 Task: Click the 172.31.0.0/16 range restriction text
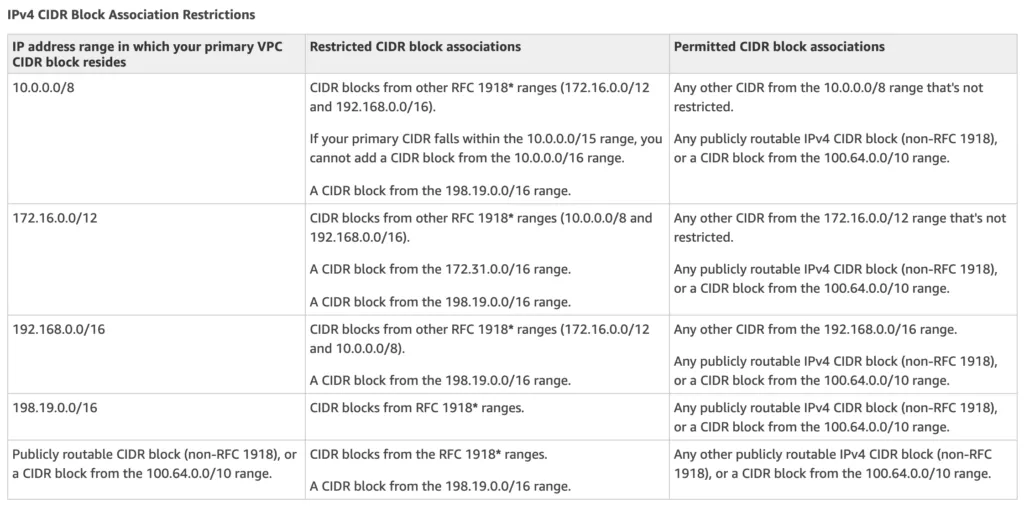pos(440,270)
